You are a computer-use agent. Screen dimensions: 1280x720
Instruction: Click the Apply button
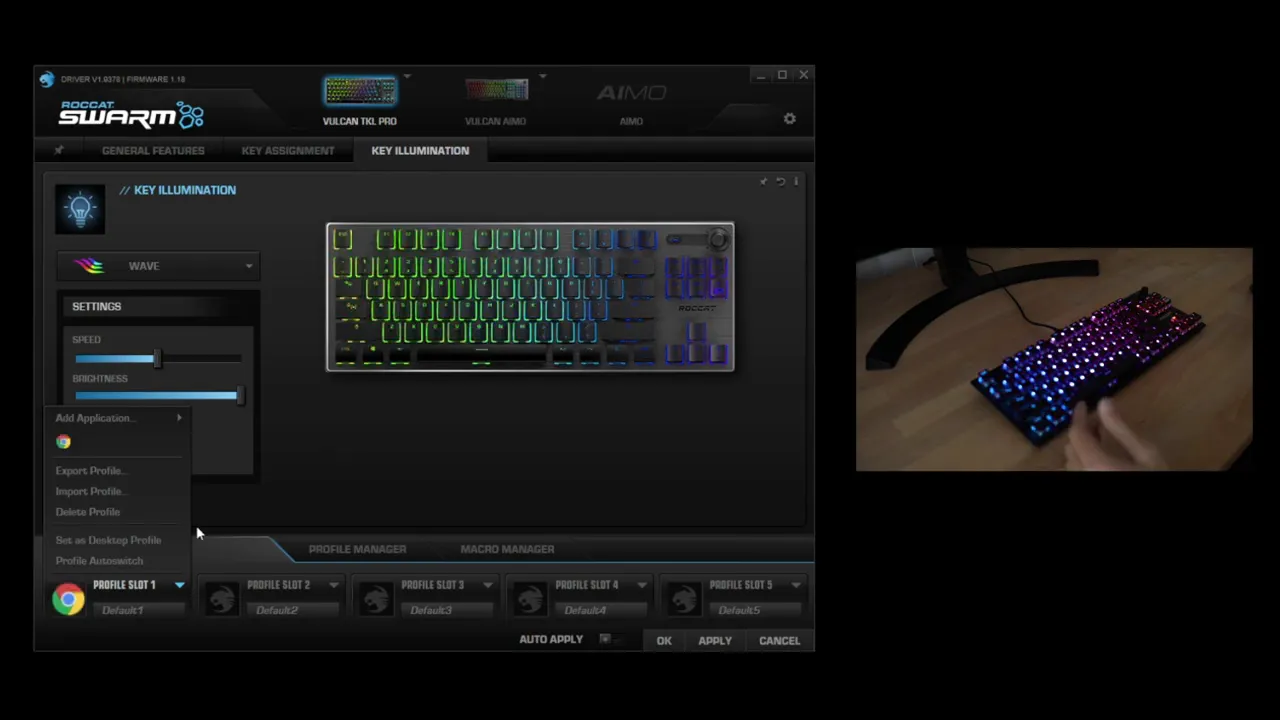(715, 641)
